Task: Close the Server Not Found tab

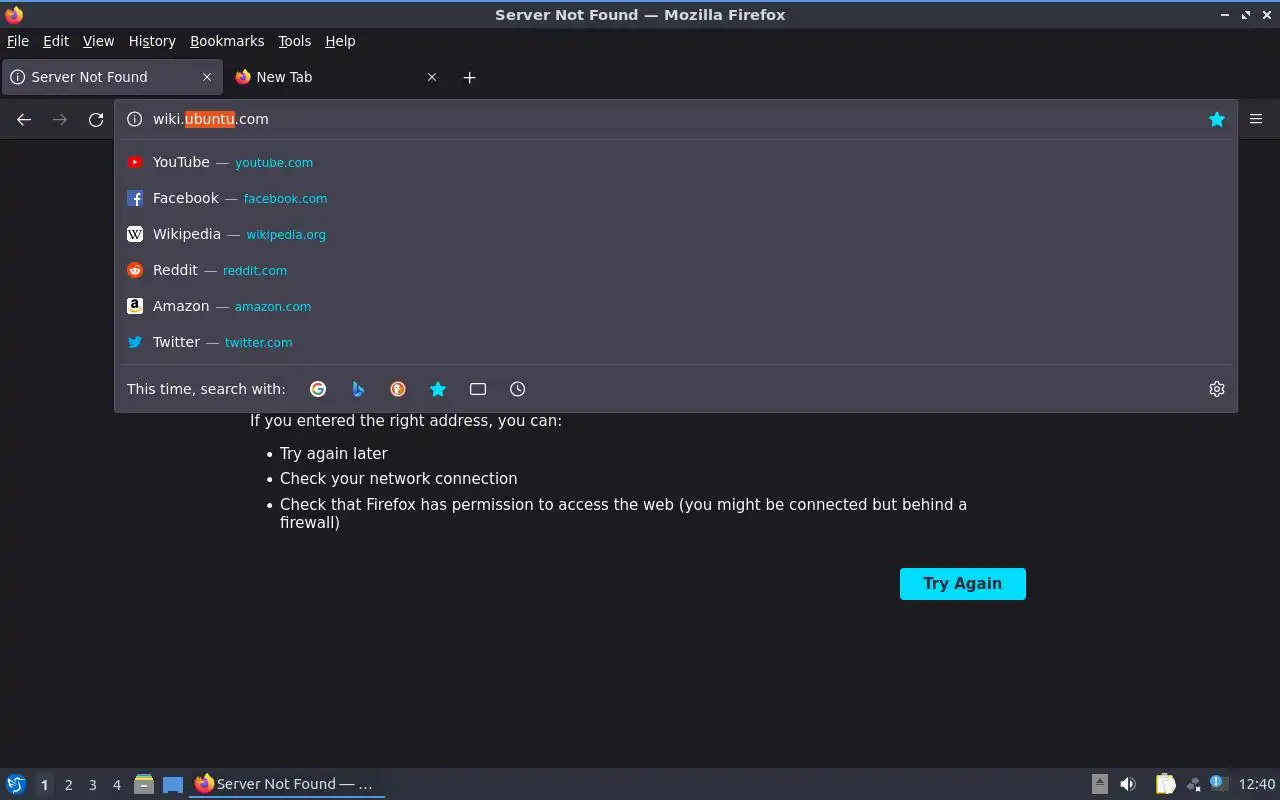Action: pyautogui.click(x=207, y=77)
